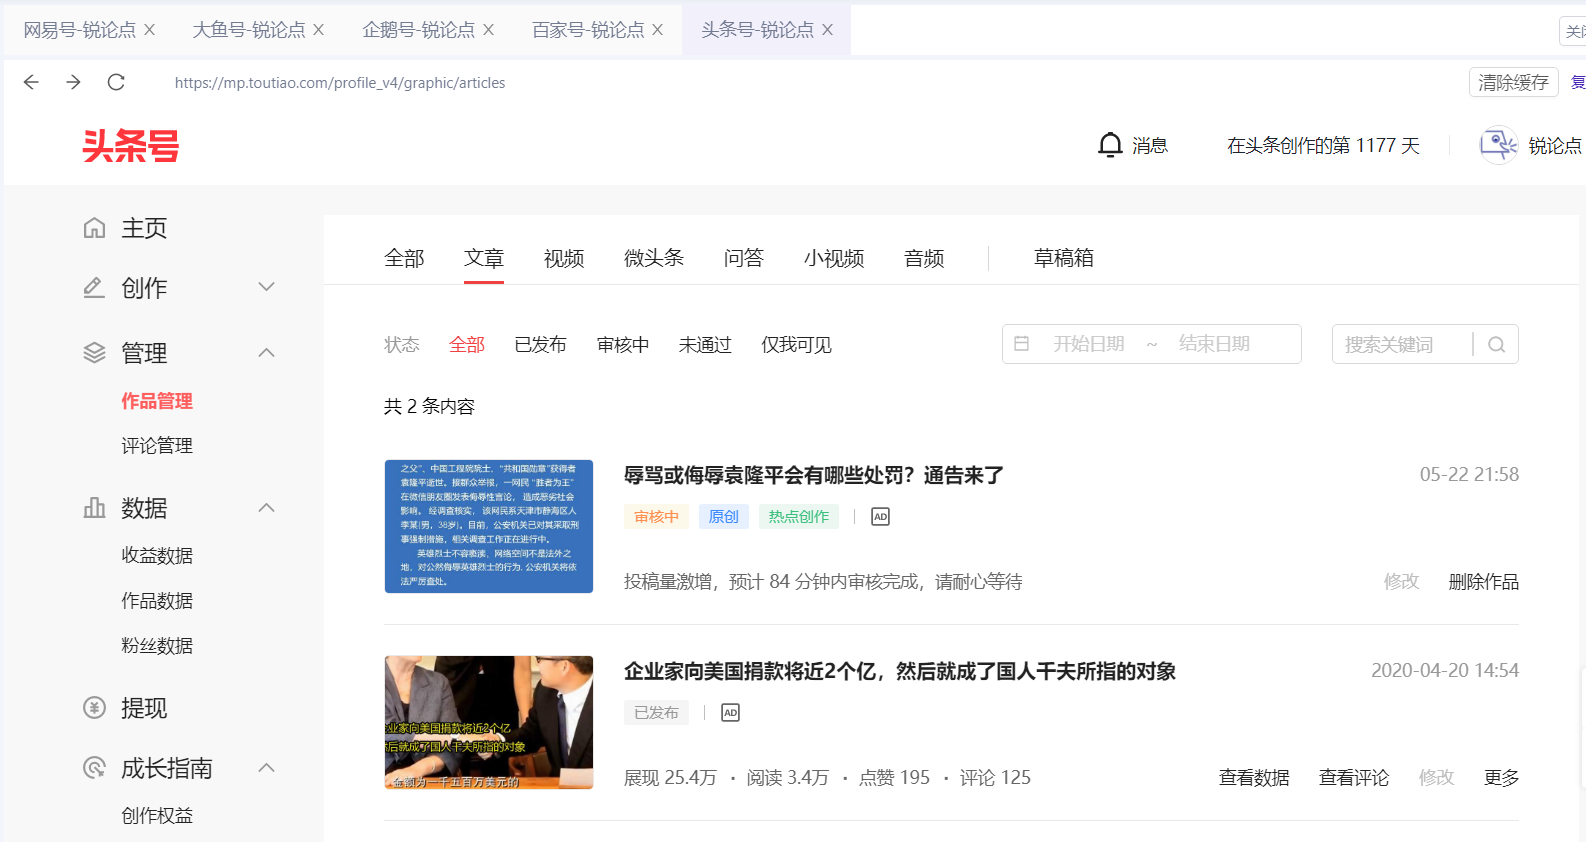
Task: Open article title 辱骂或侮辱袁隆平会有哪些处罚
Action: (814, 475)
